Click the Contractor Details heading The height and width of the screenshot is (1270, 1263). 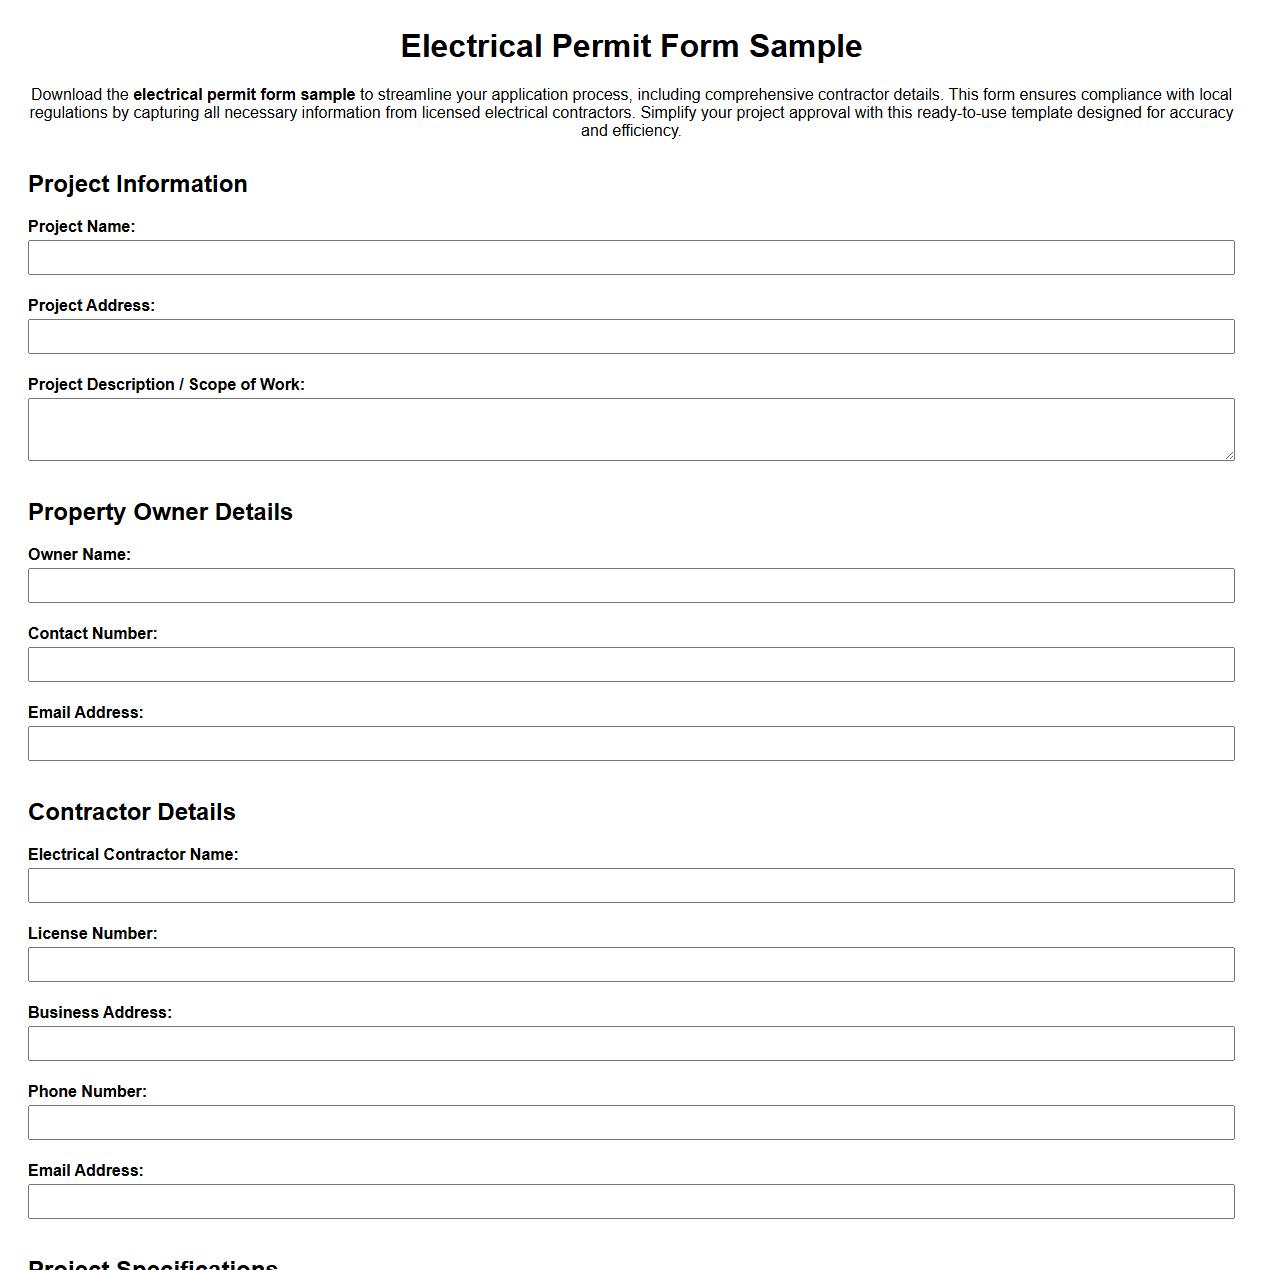(x=132, y=812)
